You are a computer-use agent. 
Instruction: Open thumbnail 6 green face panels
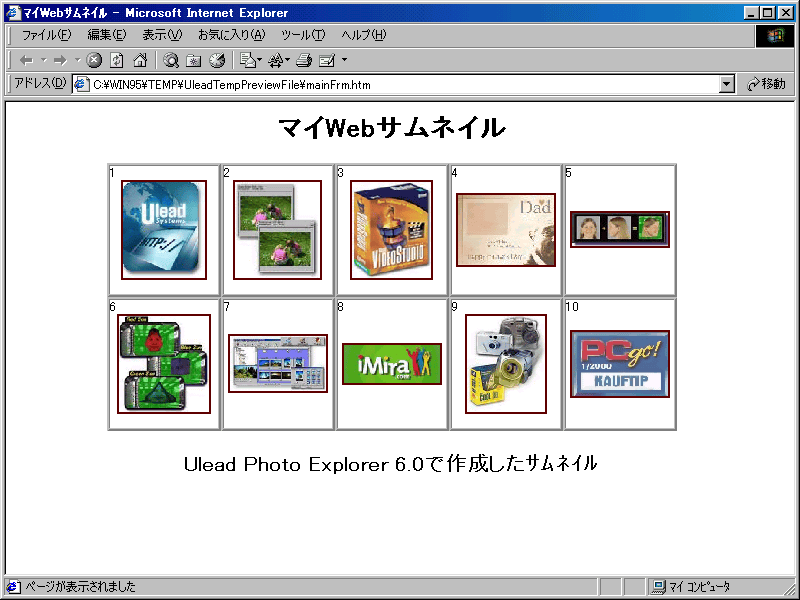[x=164, y=364]
